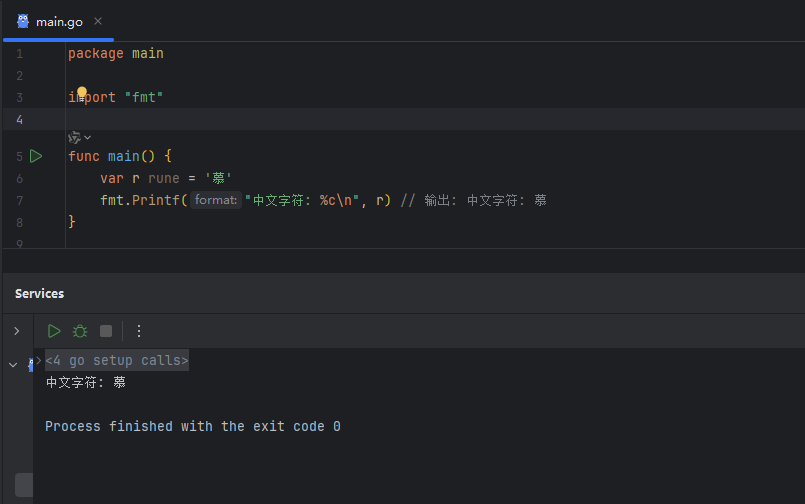Open the dropdown arrow above func main
805x504 pixels.
point(88,138)
